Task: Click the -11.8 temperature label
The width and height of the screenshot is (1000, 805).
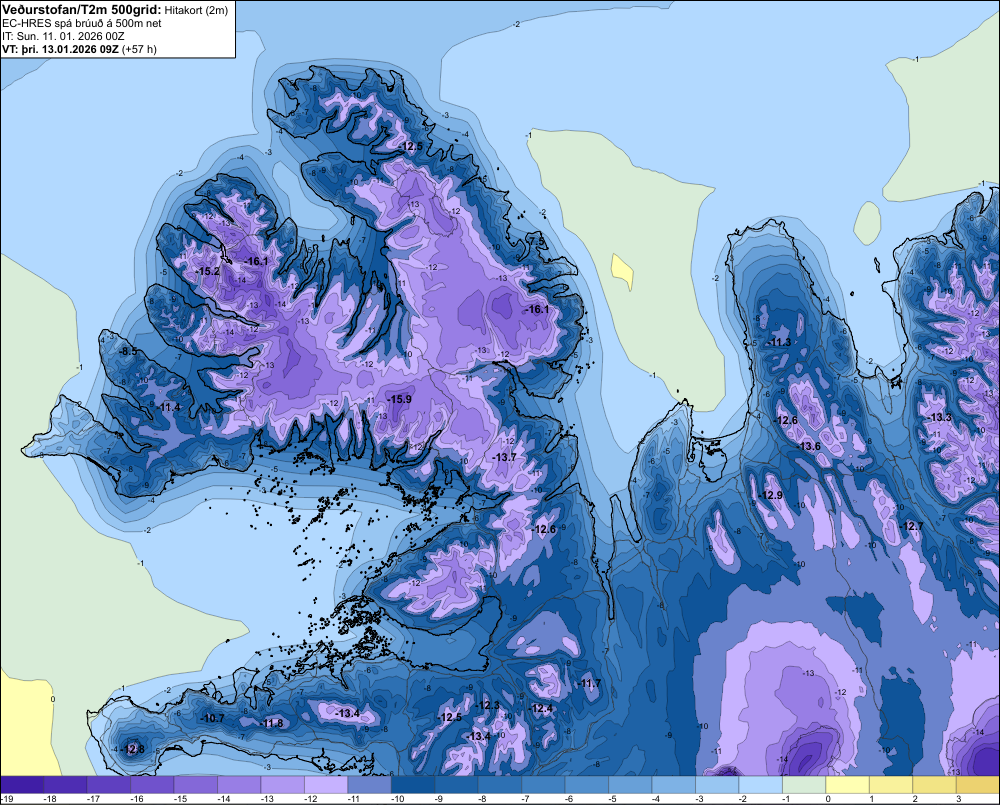Action: 271,723
